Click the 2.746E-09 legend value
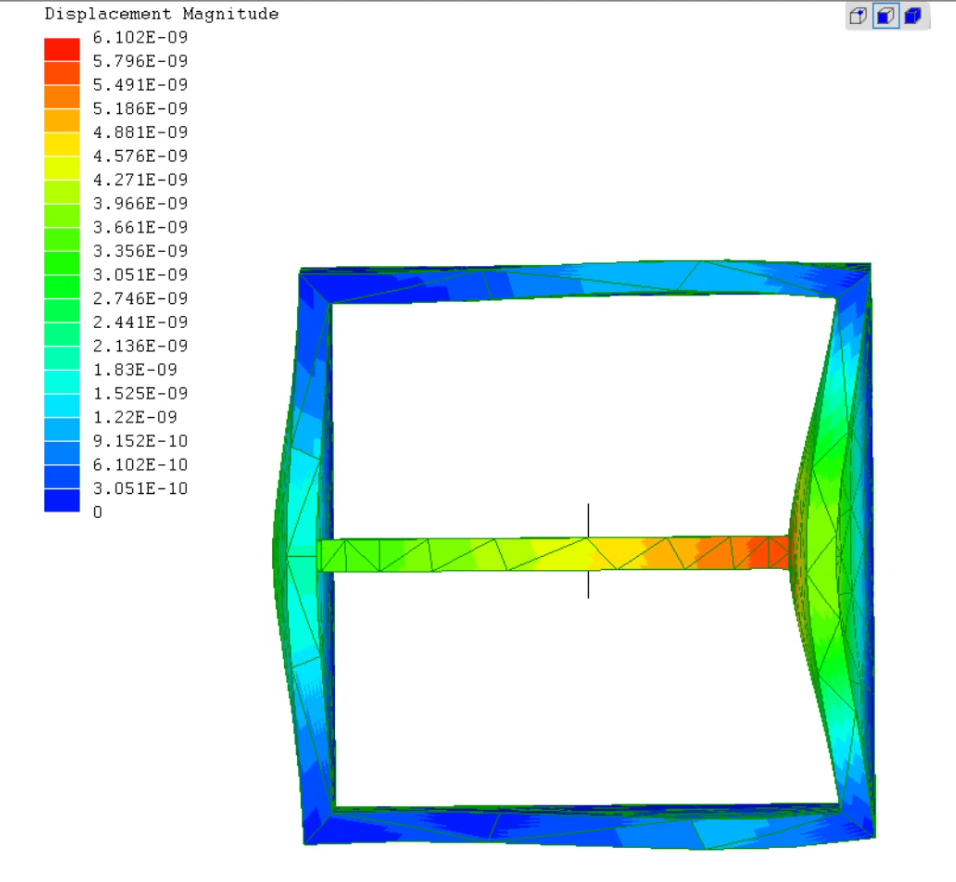 pos(140,299)
